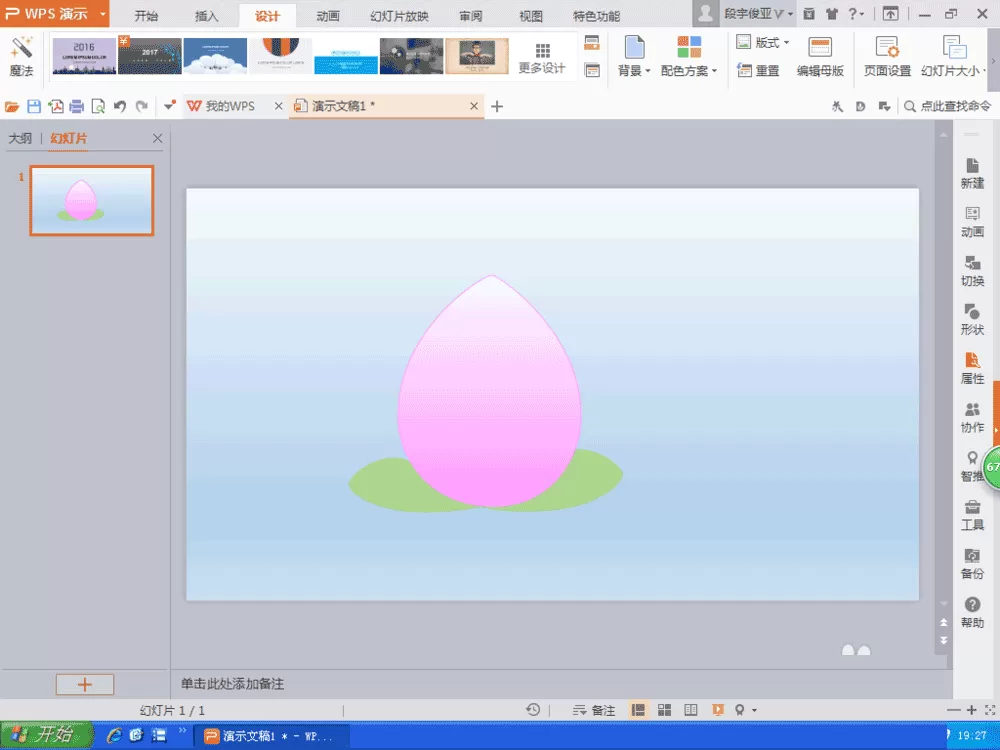Screen dimensions: 1000x750
Task: Expand the 配色方案 color scheme dropdown
Action: pos(689,56)
